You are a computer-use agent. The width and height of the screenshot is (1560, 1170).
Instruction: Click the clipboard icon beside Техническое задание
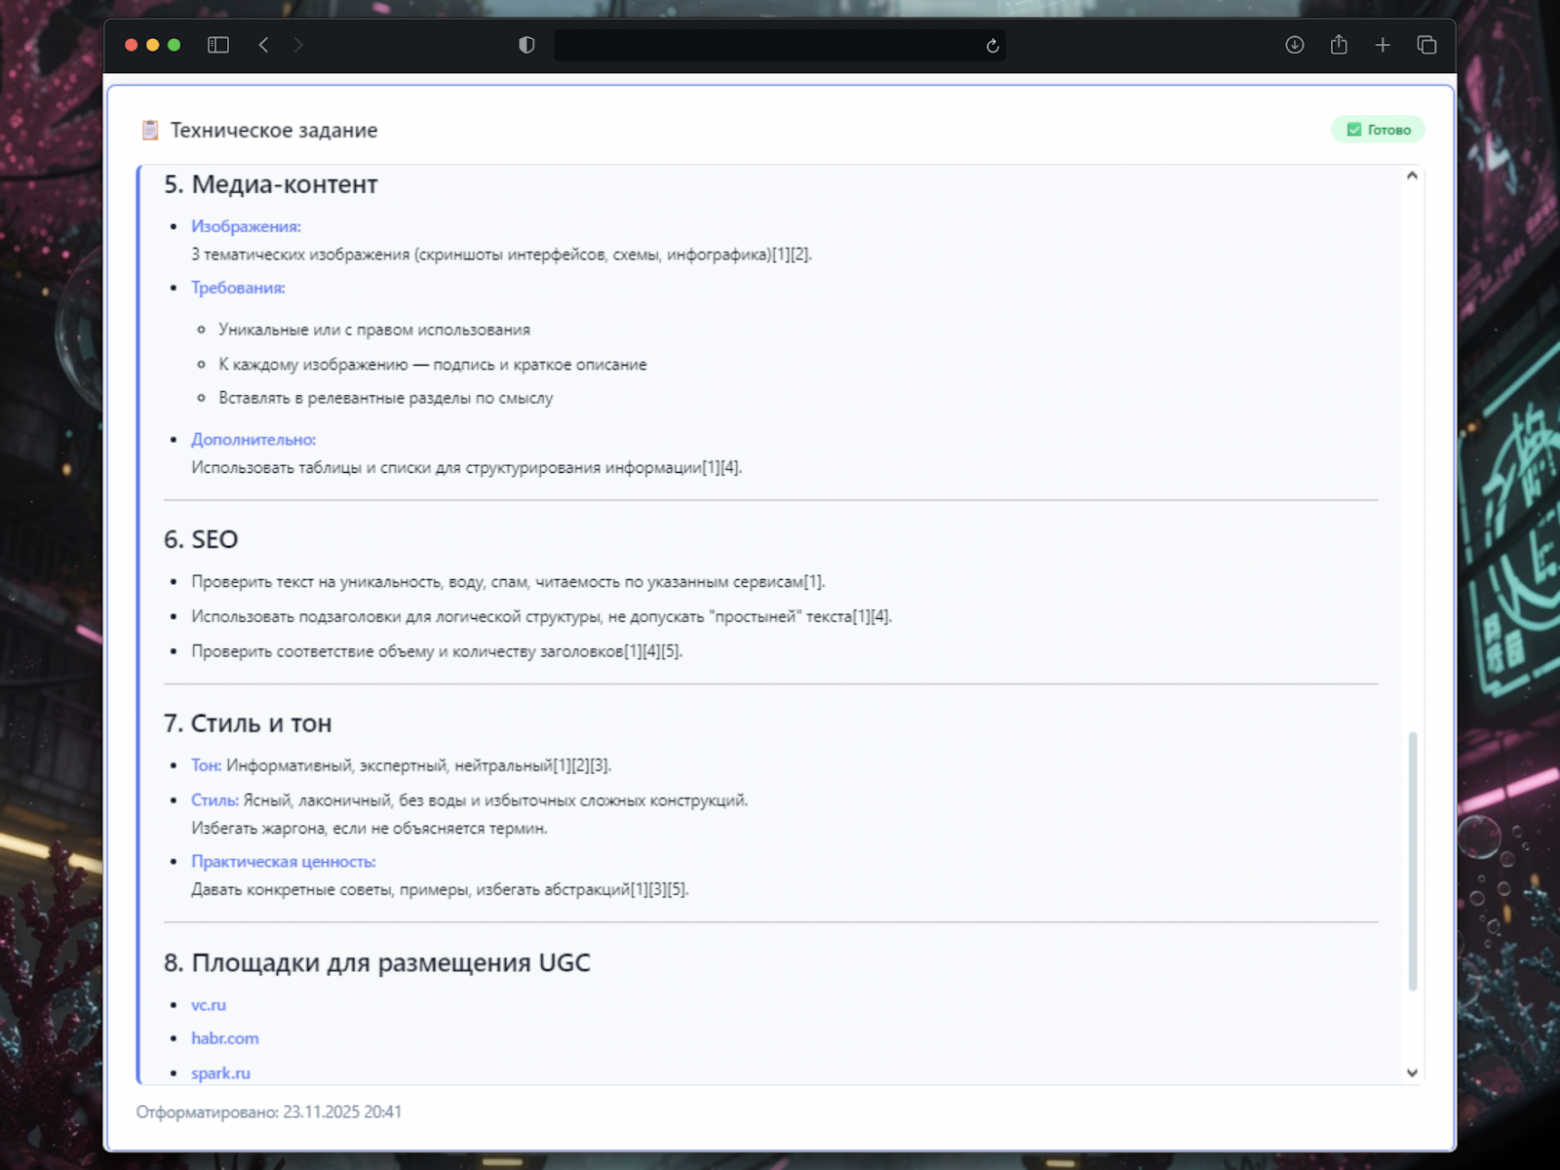(x=148, y=129)
